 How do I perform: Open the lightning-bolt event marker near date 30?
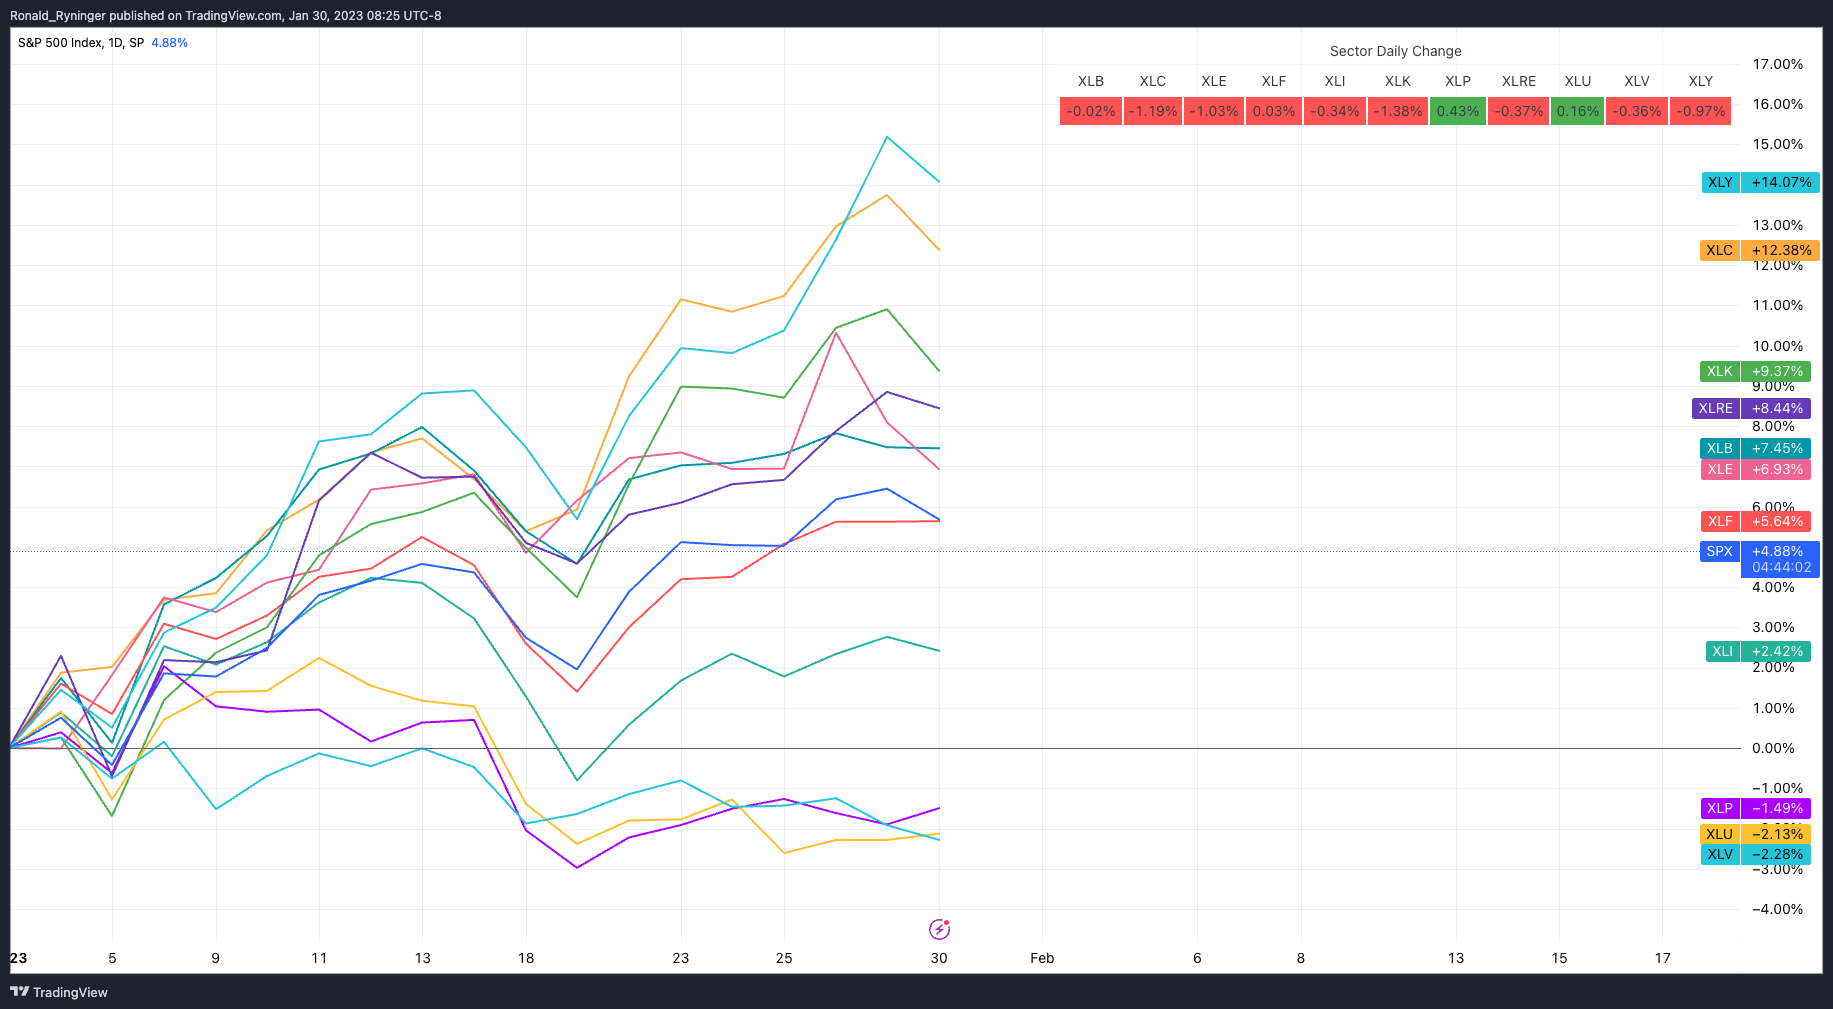(x=939, y=930)
